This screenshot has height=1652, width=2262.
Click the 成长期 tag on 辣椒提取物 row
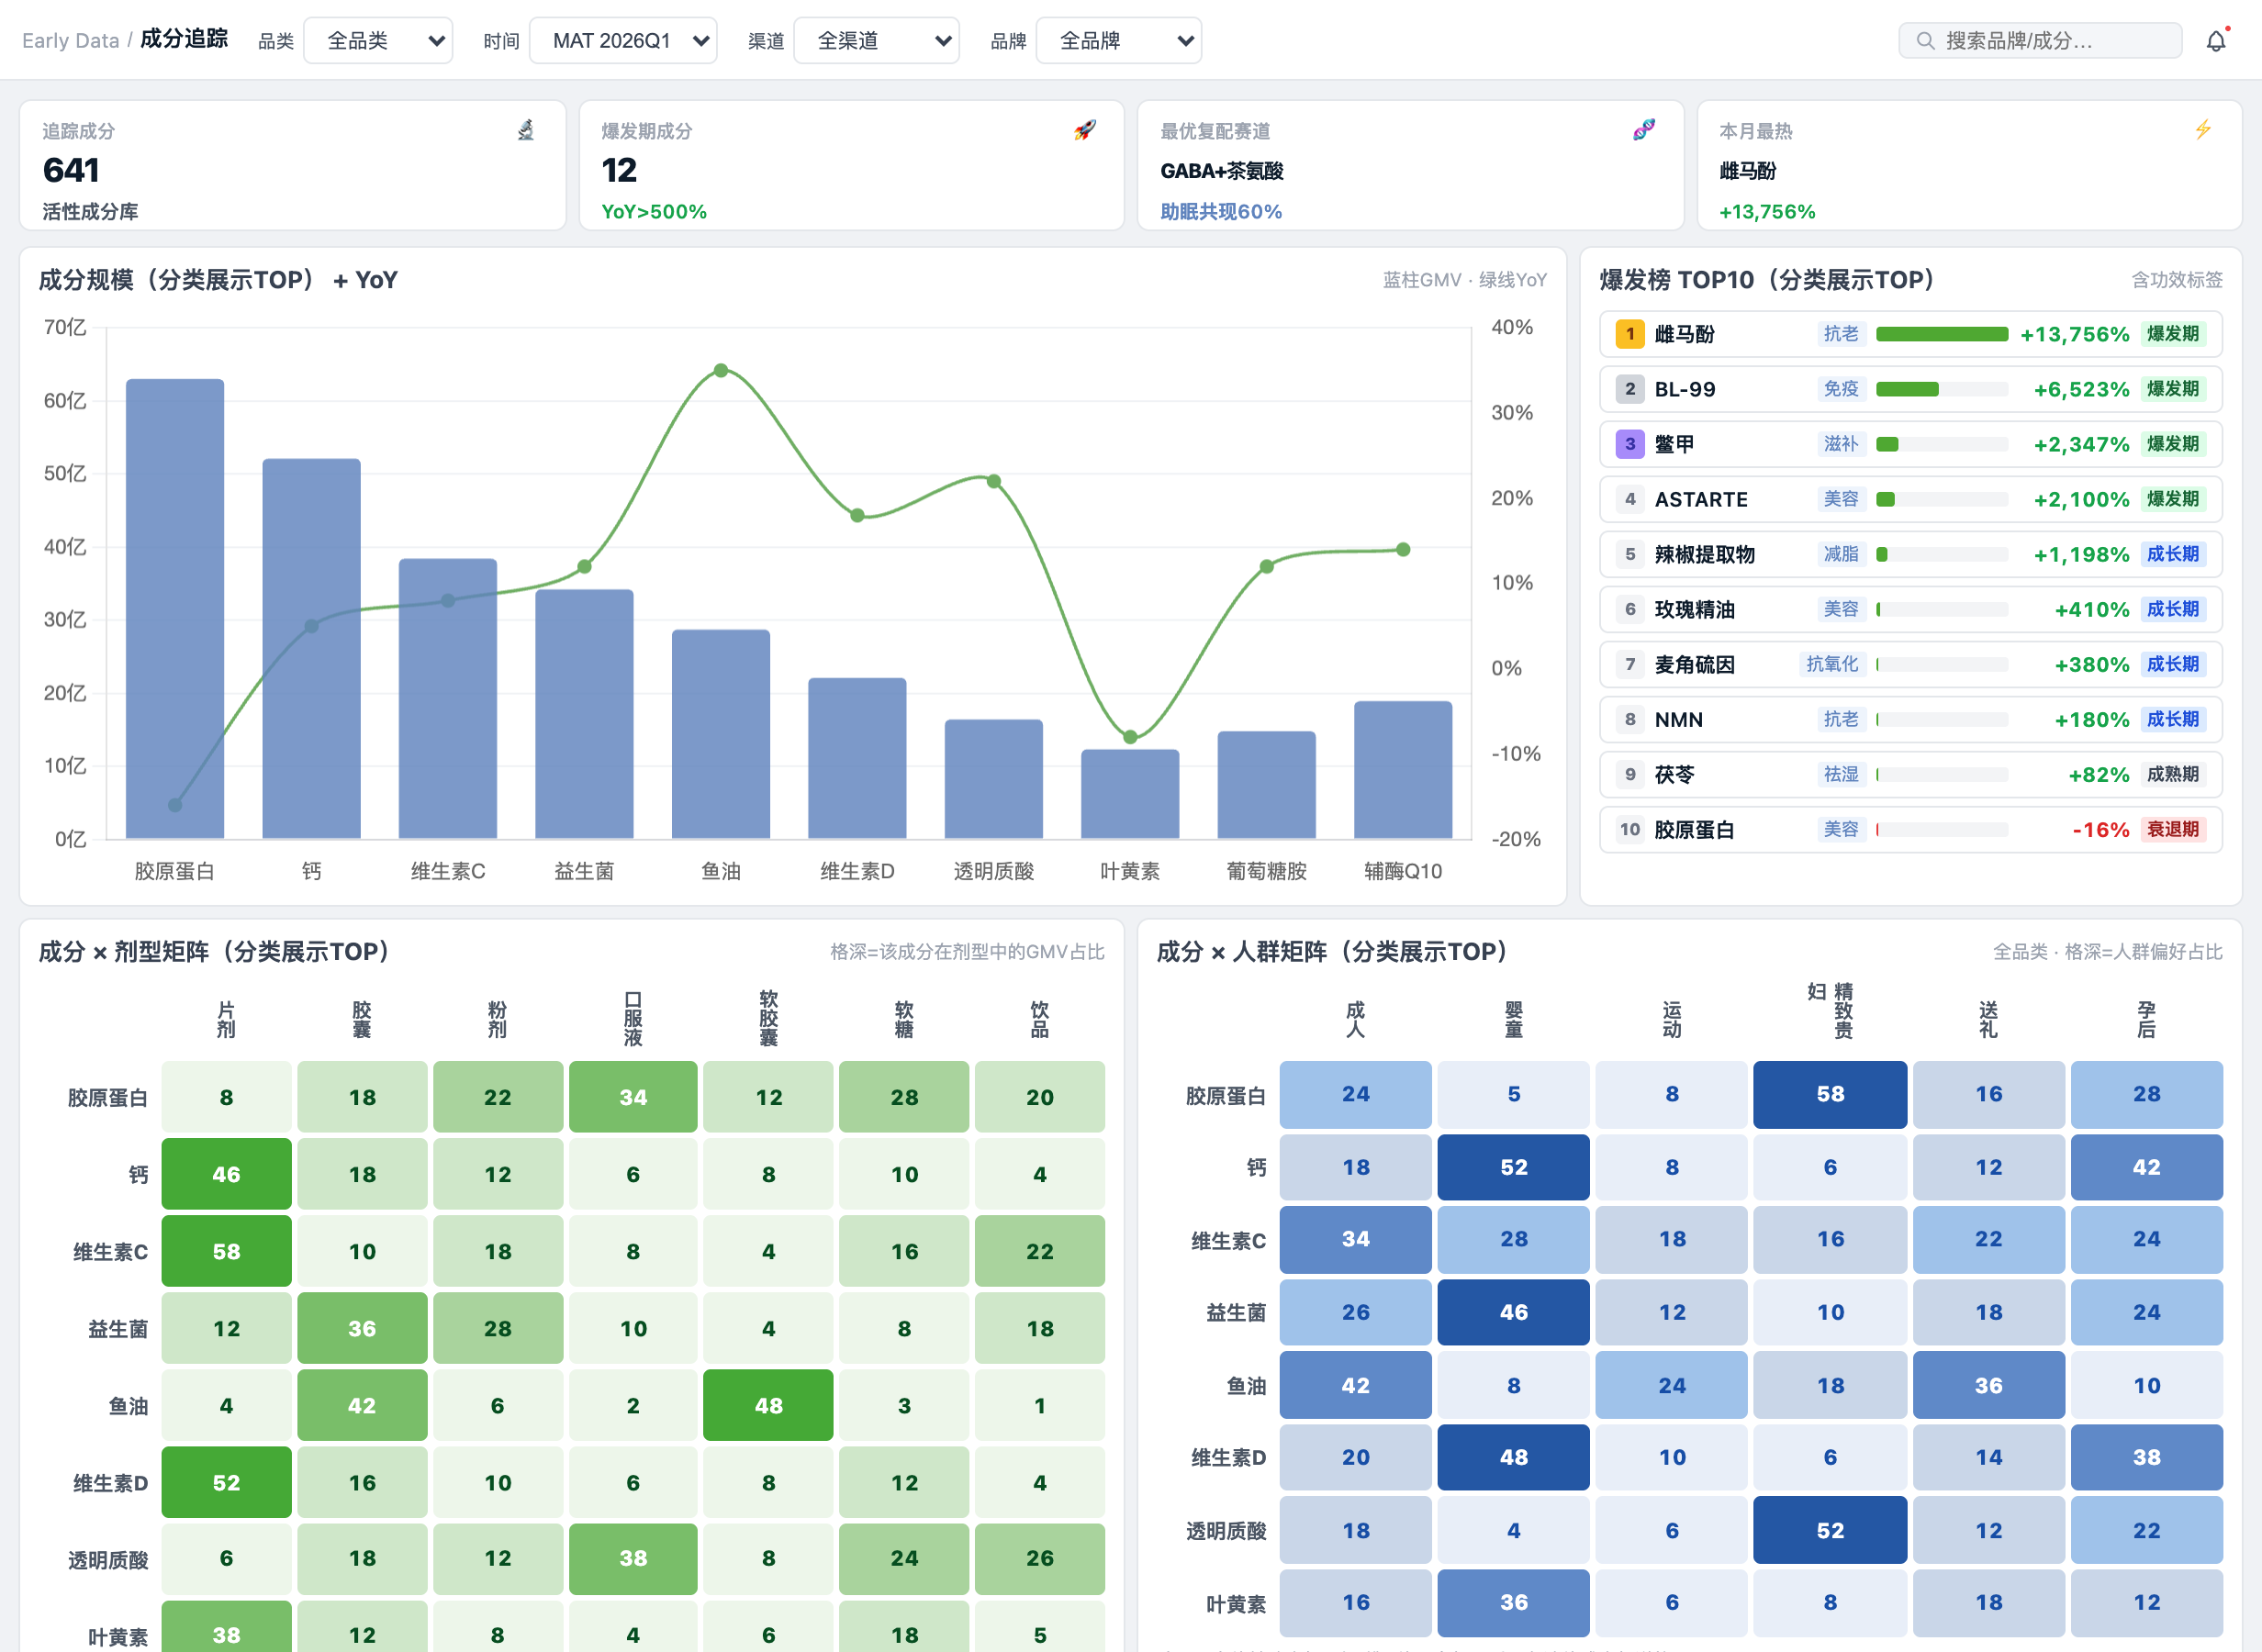(x=2172, y=554)
